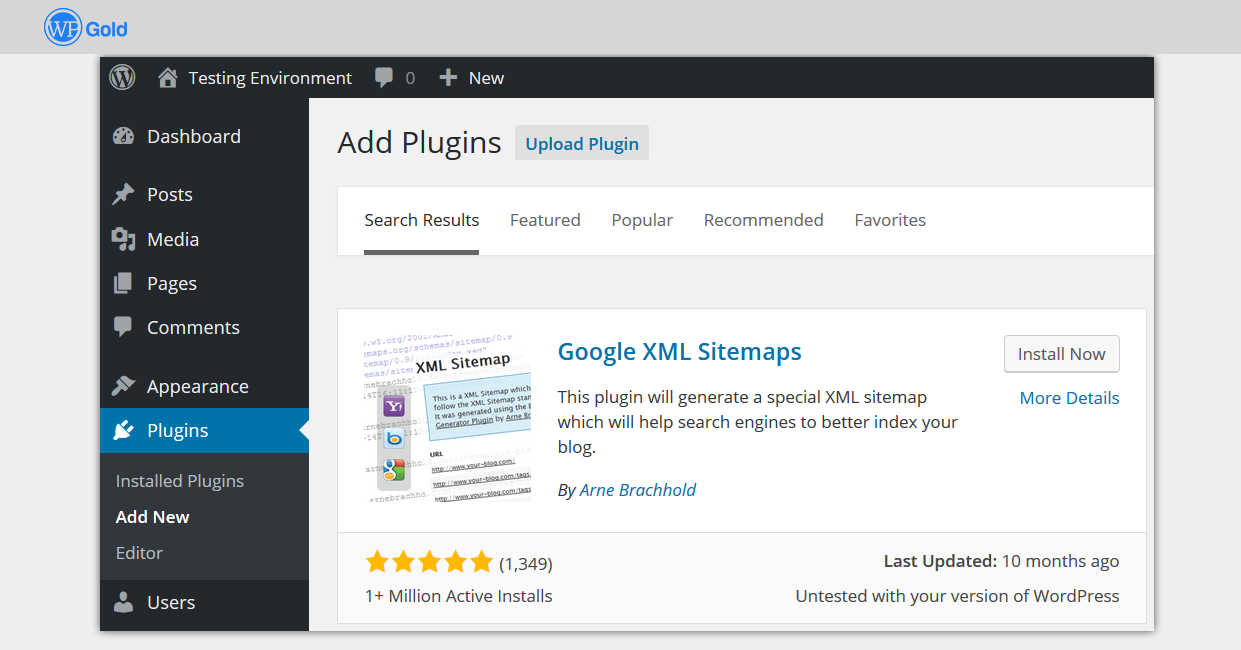Image resolution: width=1241 pixels, height=650 pixels.
Task: Click the Dashboard gauge icon
Action: pos(123,137)
